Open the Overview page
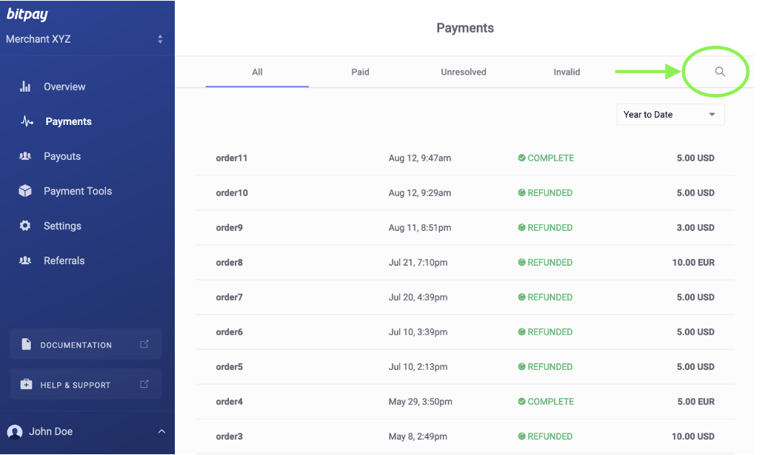768x455 pixels. pyautogui.click(x=64, y=87)
